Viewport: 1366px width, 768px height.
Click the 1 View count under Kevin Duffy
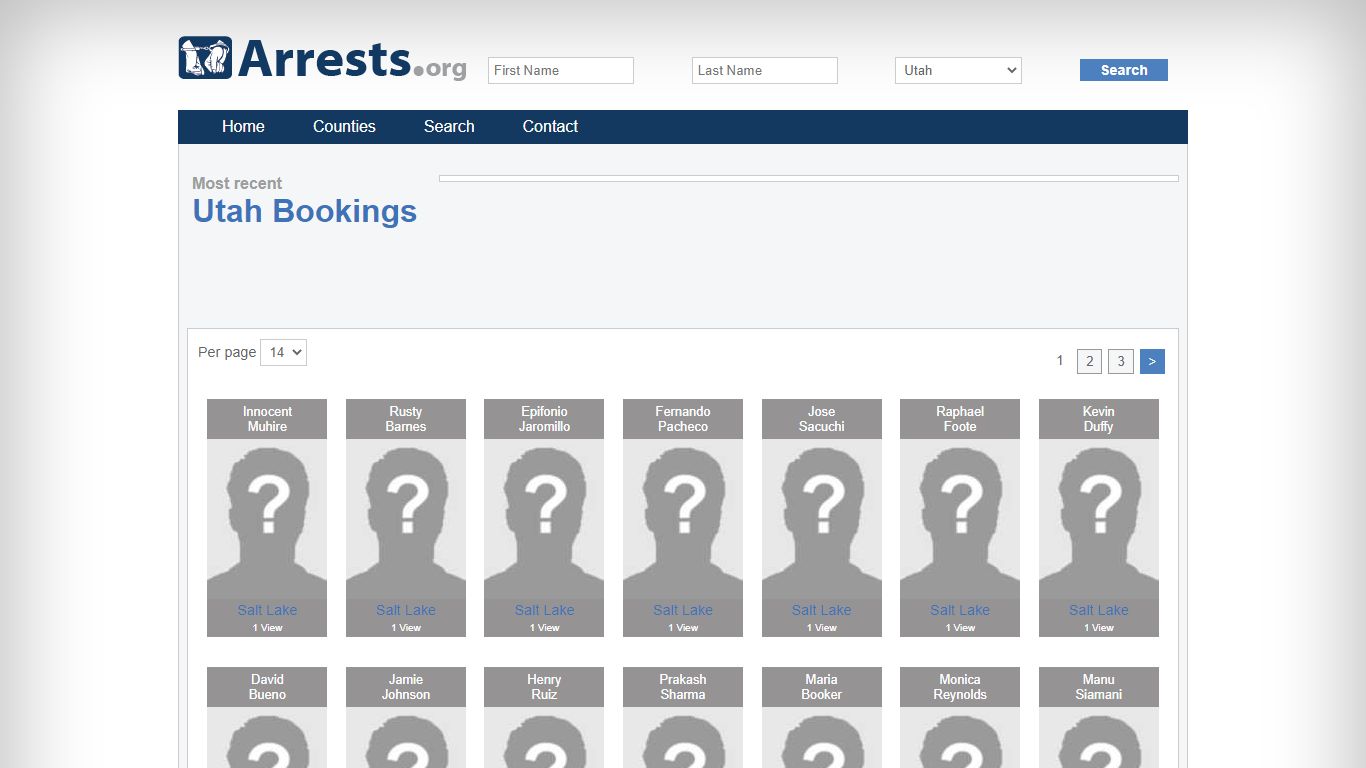[1099, 628]
